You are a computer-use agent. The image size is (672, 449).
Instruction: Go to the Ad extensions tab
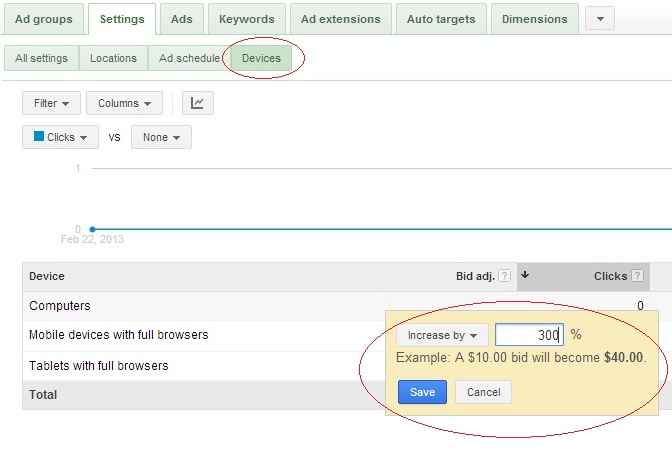[340, 19]
